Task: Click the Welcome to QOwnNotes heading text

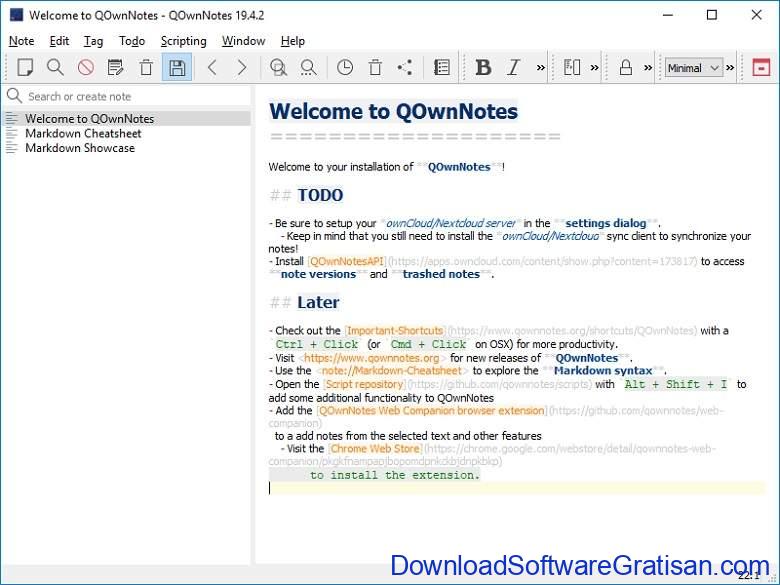Action: click(393, 111)
